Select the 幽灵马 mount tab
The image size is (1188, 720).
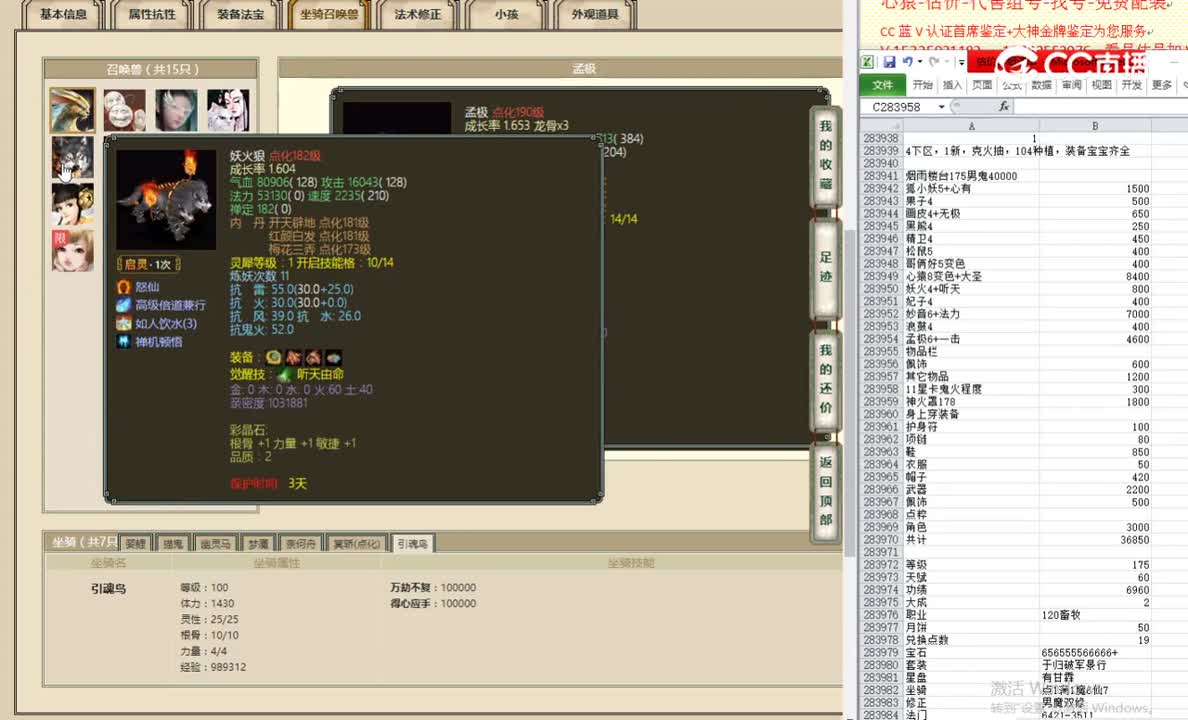click(x=215, y=543)
